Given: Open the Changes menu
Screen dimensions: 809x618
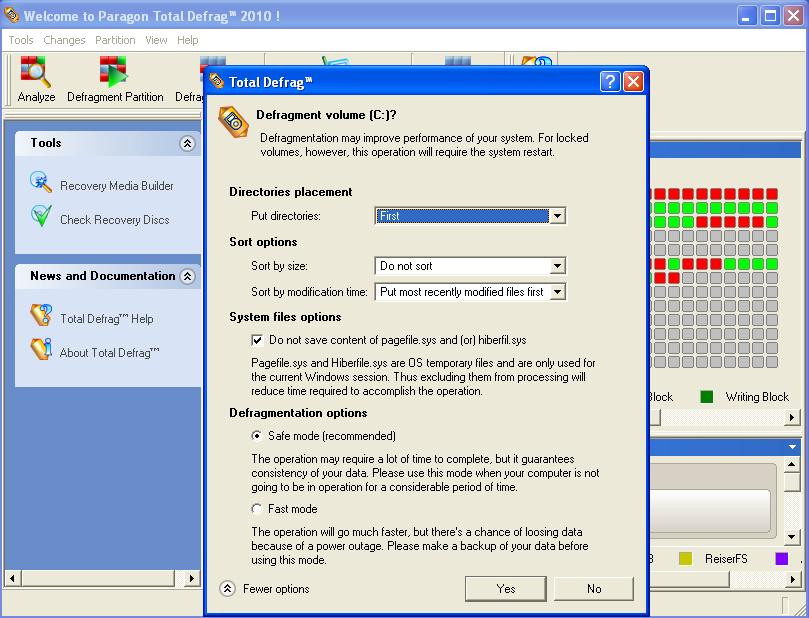Looking at the screenshot, I should tap(64, 40).
